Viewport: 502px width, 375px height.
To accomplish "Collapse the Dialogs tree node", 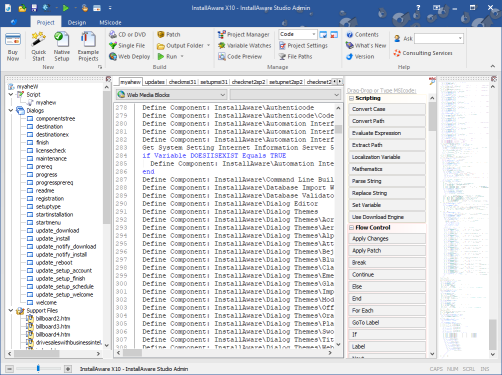I will coord(11,110).
